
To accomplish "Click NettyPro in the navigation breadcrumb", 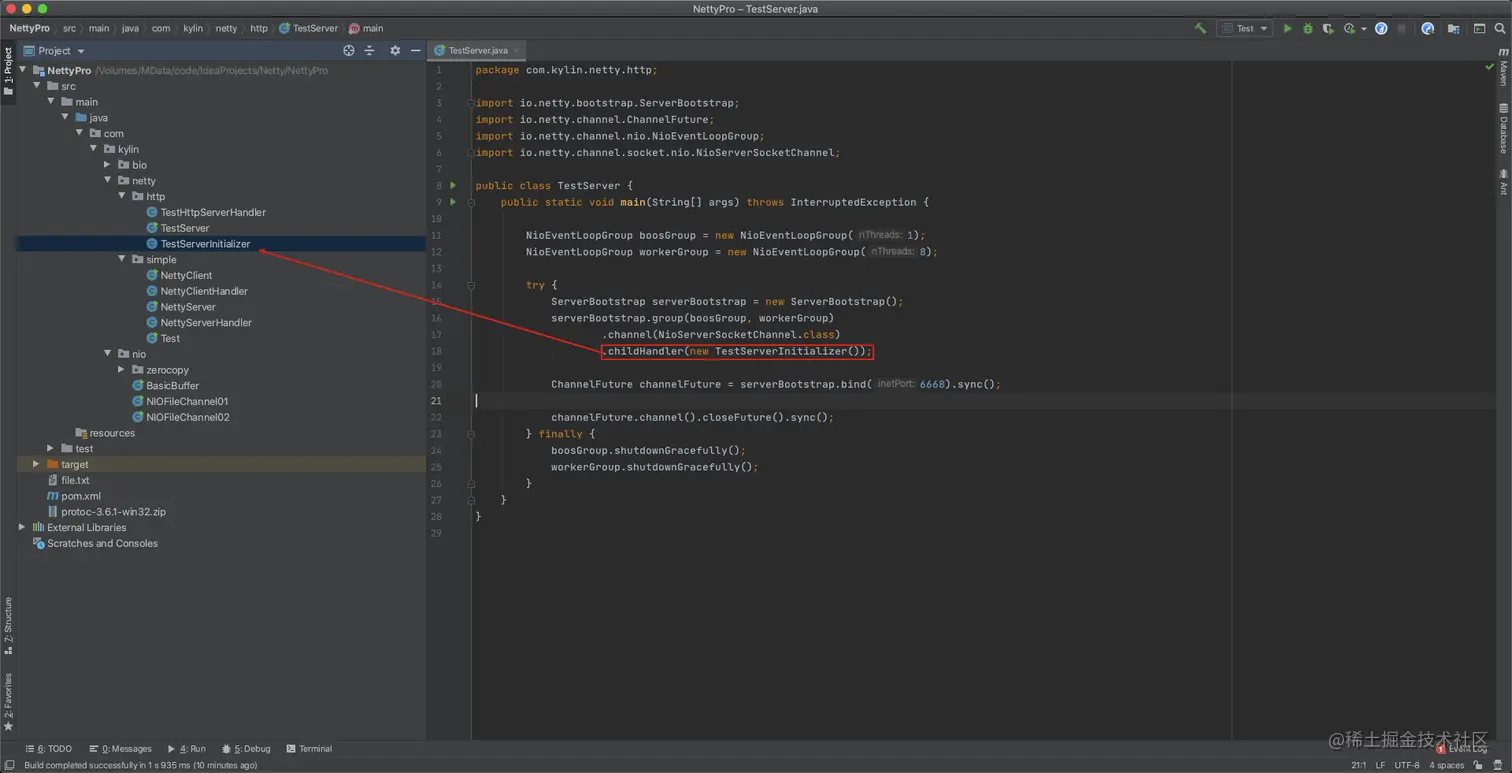I will (x=29, y=28).
